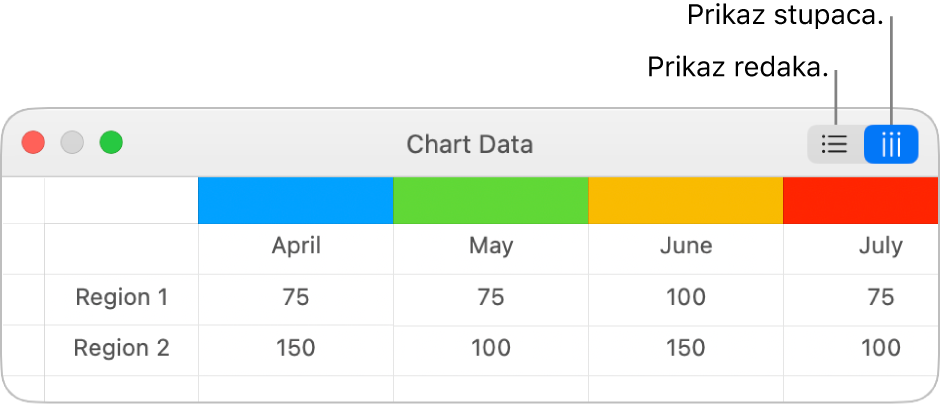
Task: Select the June column header cell
Action: 686,246
